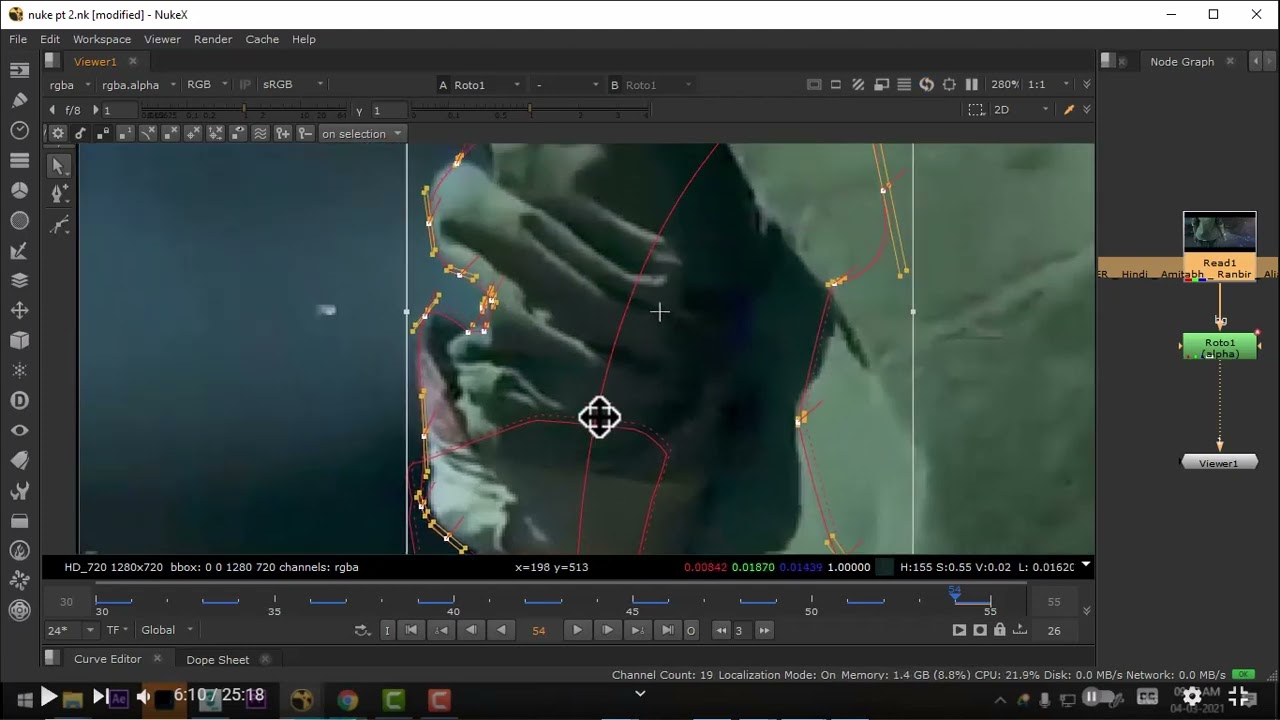Toggle the viewer target crosshair icon
Screen dimensions: 1280x720
[949, 85]
